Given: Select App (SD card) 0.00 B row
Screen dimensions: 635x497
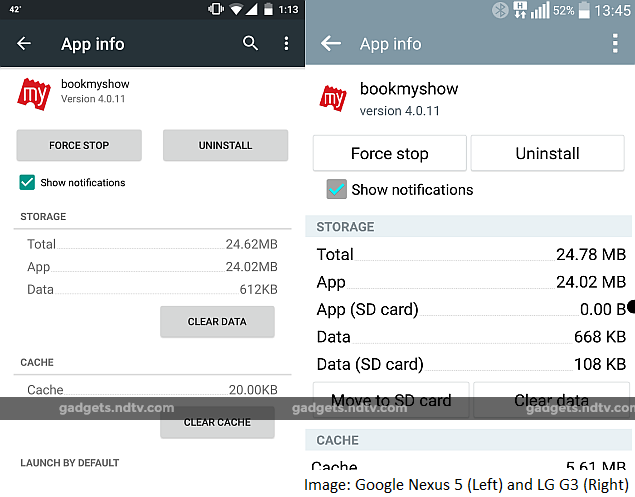Looking at the screenshot, I should tap(471, 309).
